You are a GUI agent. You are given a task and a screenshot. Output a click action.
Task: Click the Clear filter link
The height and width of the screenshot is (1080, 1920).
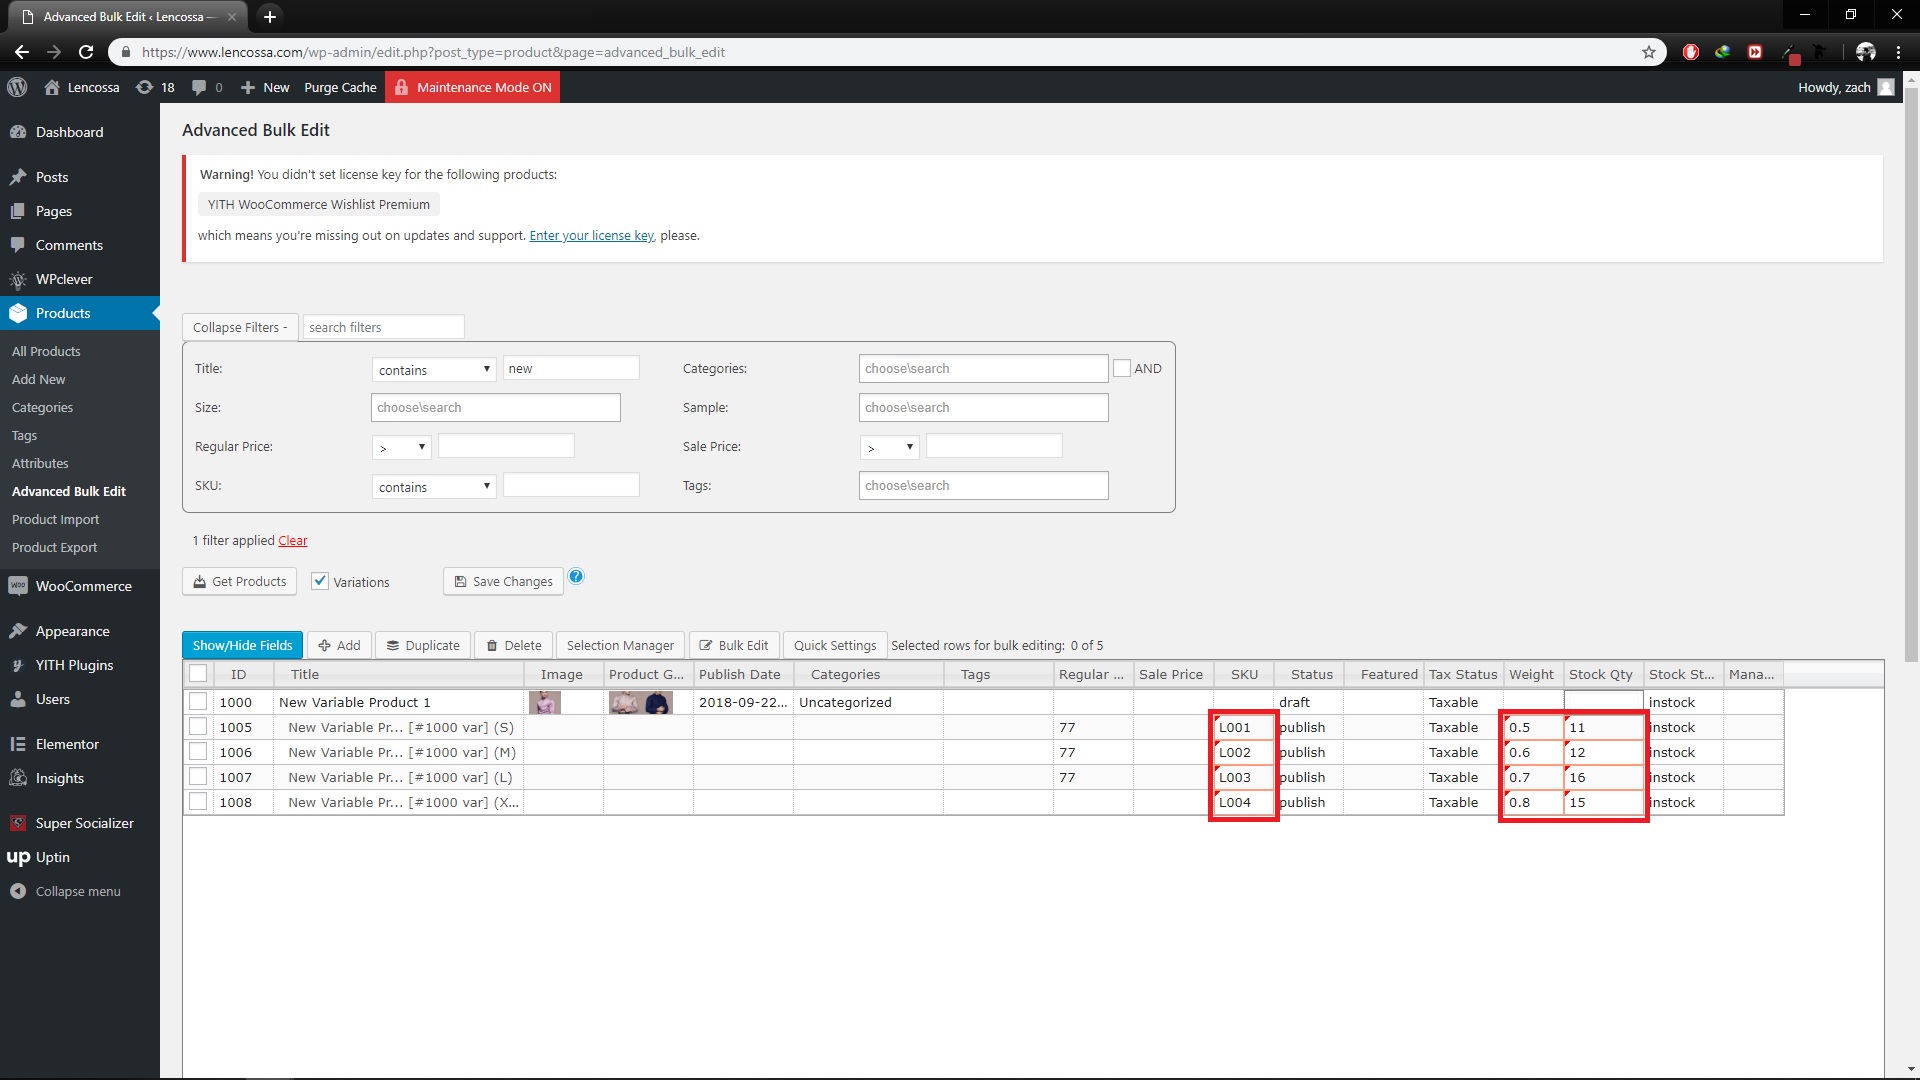[293, 540]
